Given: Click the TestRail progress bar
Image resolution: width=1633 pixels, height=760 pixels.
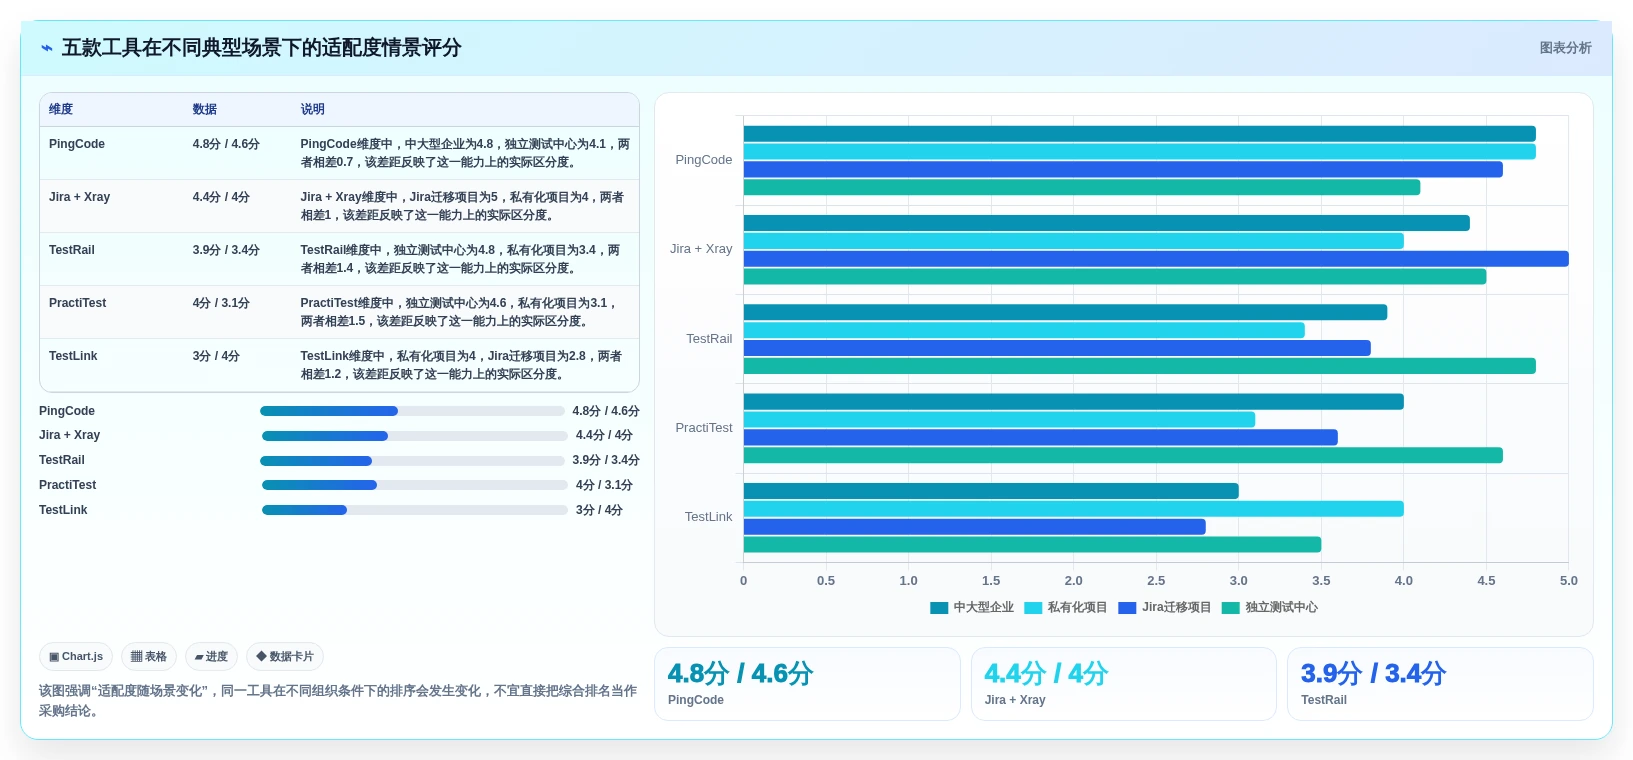Looking at the screenshot, I should 412,461.
